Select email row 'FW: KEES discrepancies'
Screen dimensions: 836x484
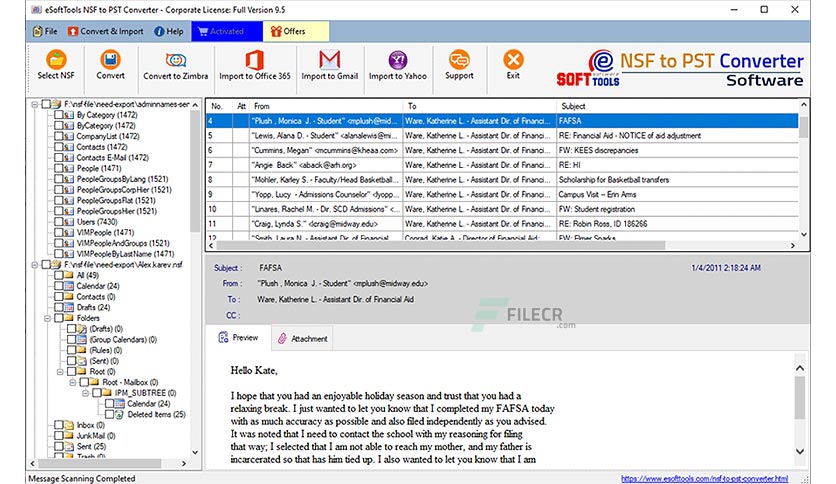point(502,150)
